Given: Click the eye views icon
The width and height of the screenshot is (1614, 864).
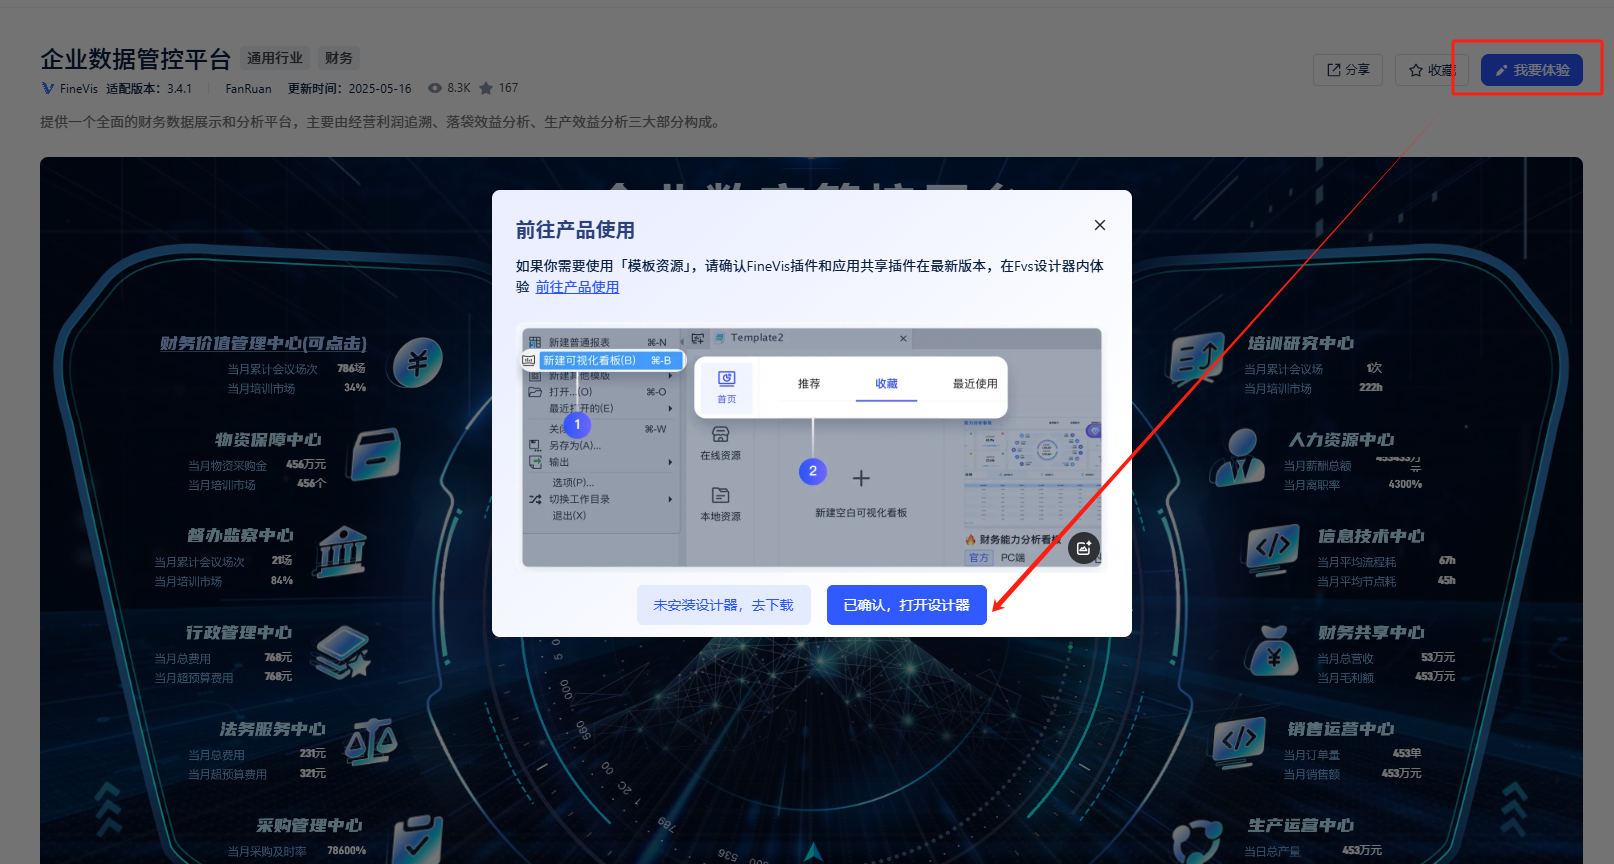Looking at the screenshot, I should 435,88.
